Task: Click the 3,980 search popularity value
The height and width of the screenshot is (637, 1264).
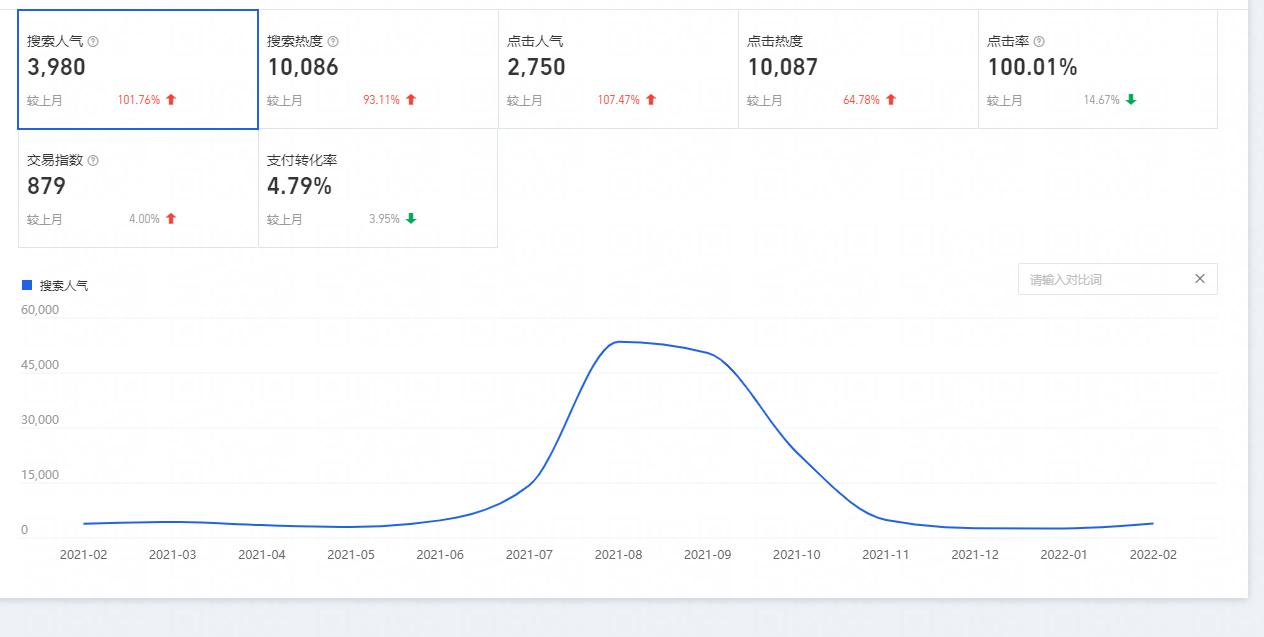Action: (56, 68)
